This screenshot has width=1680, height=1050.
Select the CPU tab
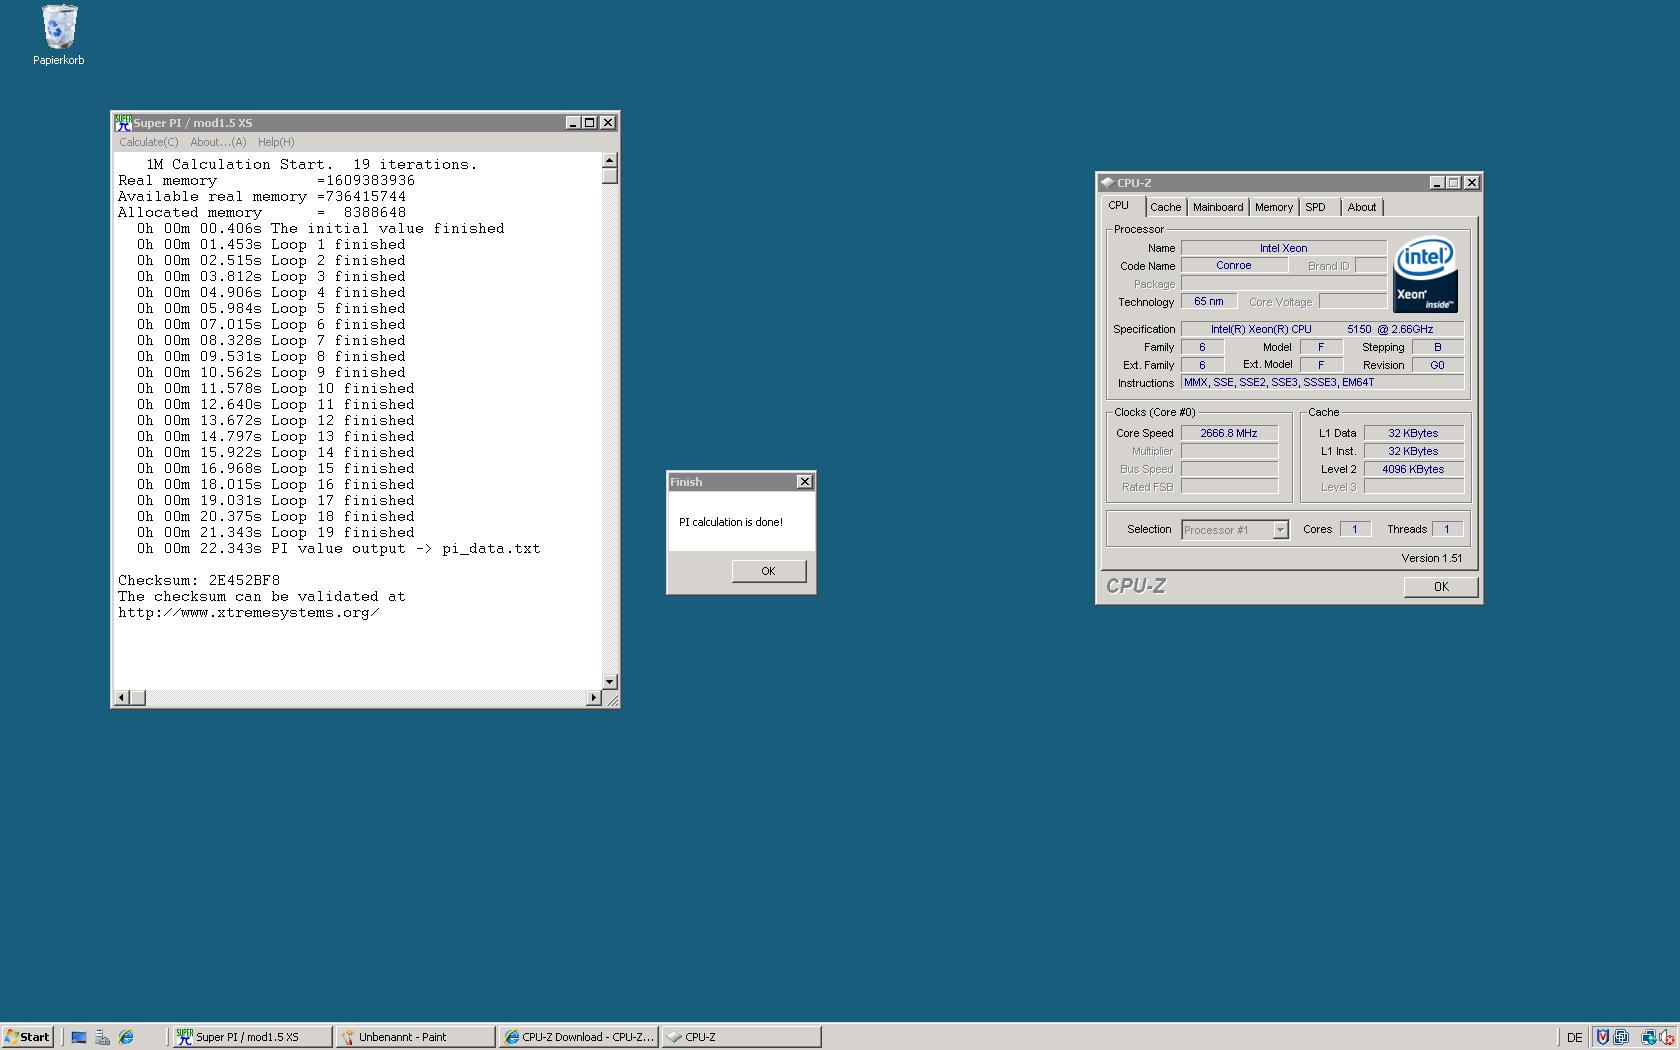1118,205
